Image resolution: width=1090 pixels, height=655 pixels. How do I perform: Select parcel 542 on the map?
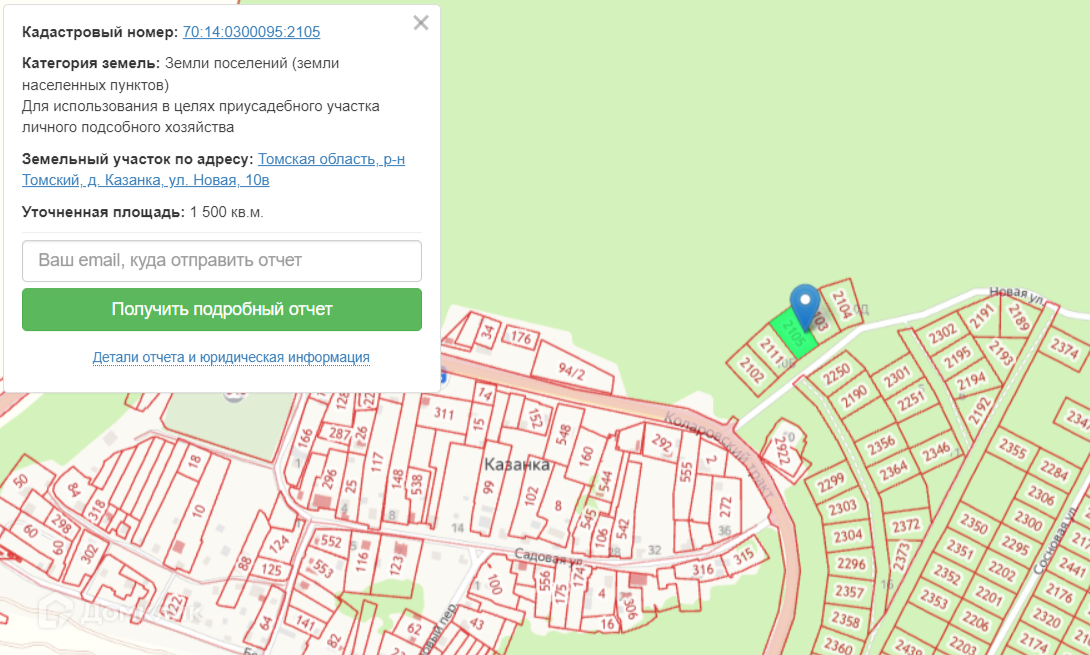[x=622, y=528]
